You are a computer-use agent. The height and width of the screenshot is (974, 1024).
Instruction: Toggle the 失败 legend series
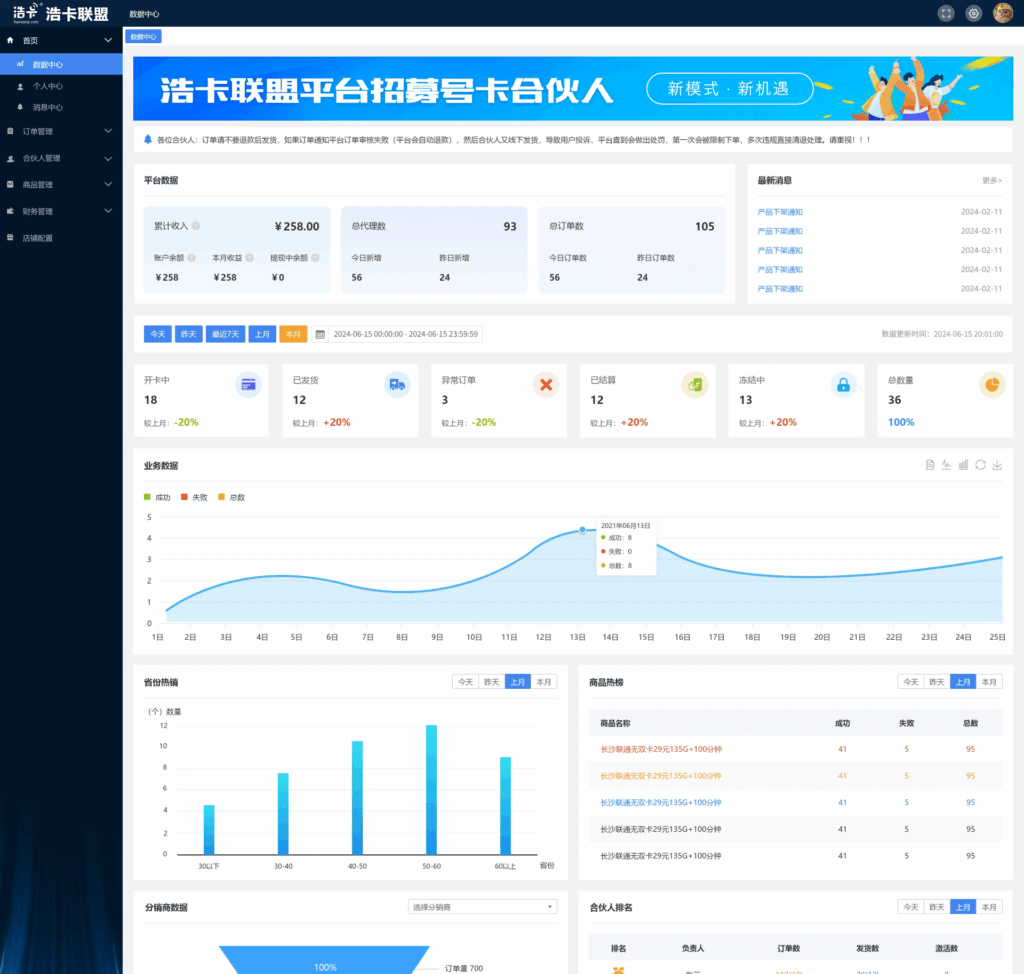[194, 497]
